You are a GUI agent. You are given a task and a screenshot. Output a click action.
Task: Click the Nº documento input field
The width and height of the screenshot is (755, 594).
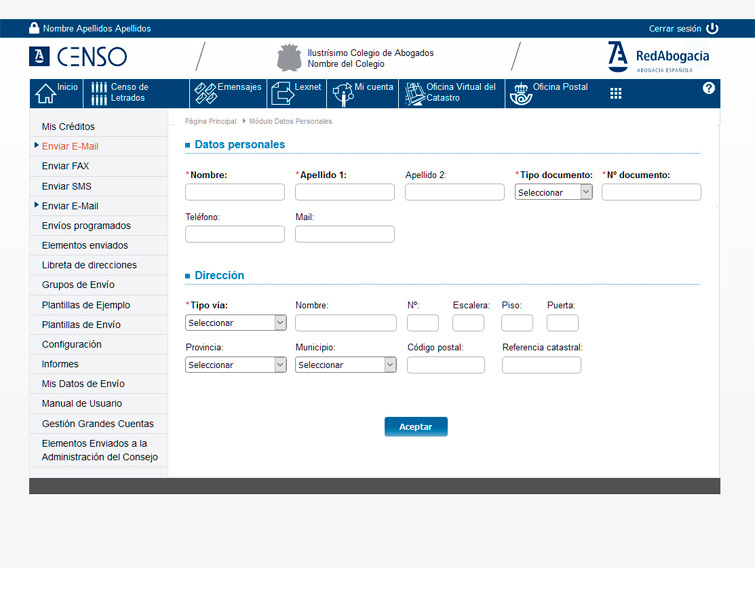(651, 192)
